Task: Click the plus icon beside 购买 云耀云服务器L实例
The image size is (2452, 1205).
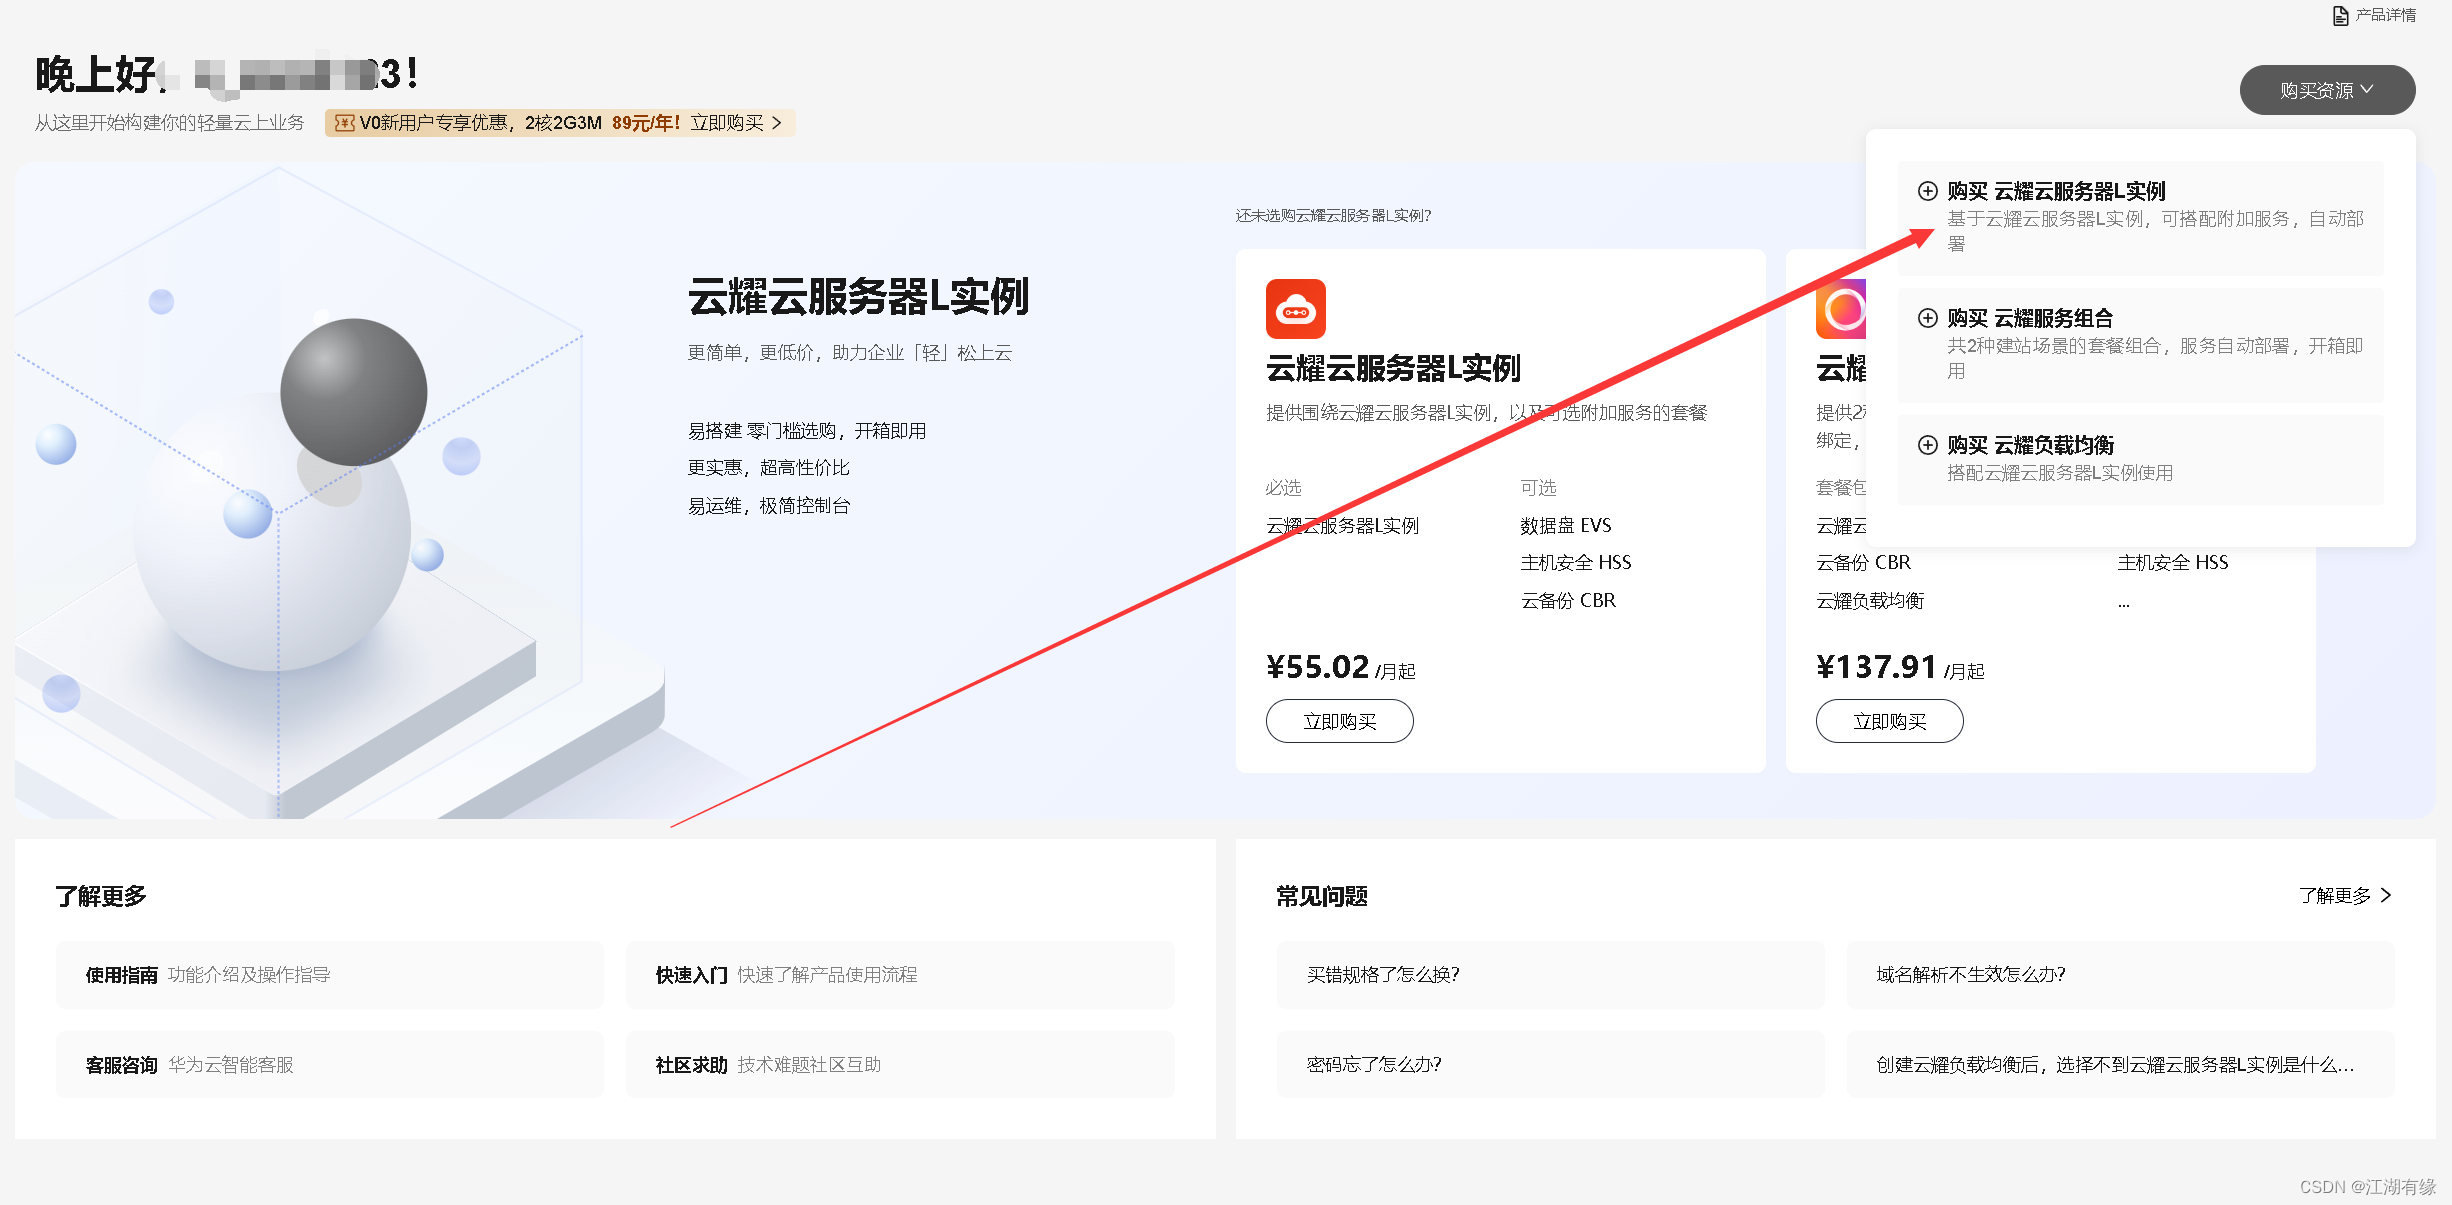Action: [1926, 190]
